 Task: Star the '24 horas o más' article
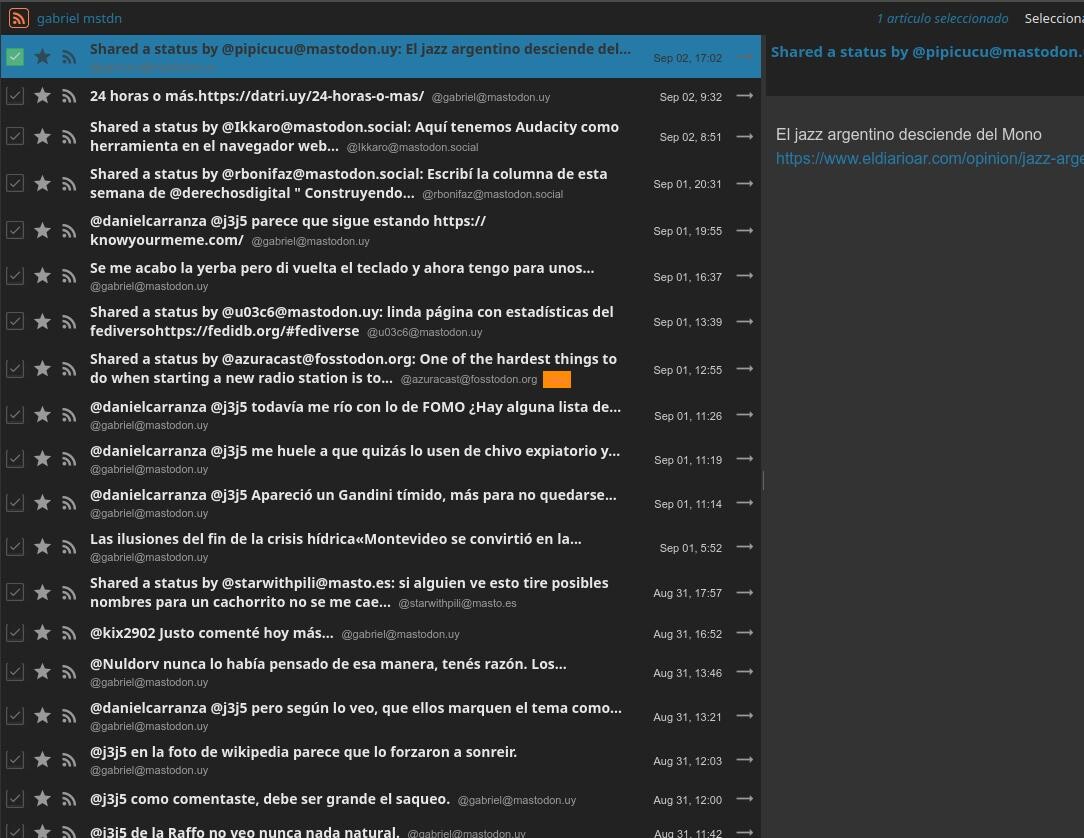point(42,96)
